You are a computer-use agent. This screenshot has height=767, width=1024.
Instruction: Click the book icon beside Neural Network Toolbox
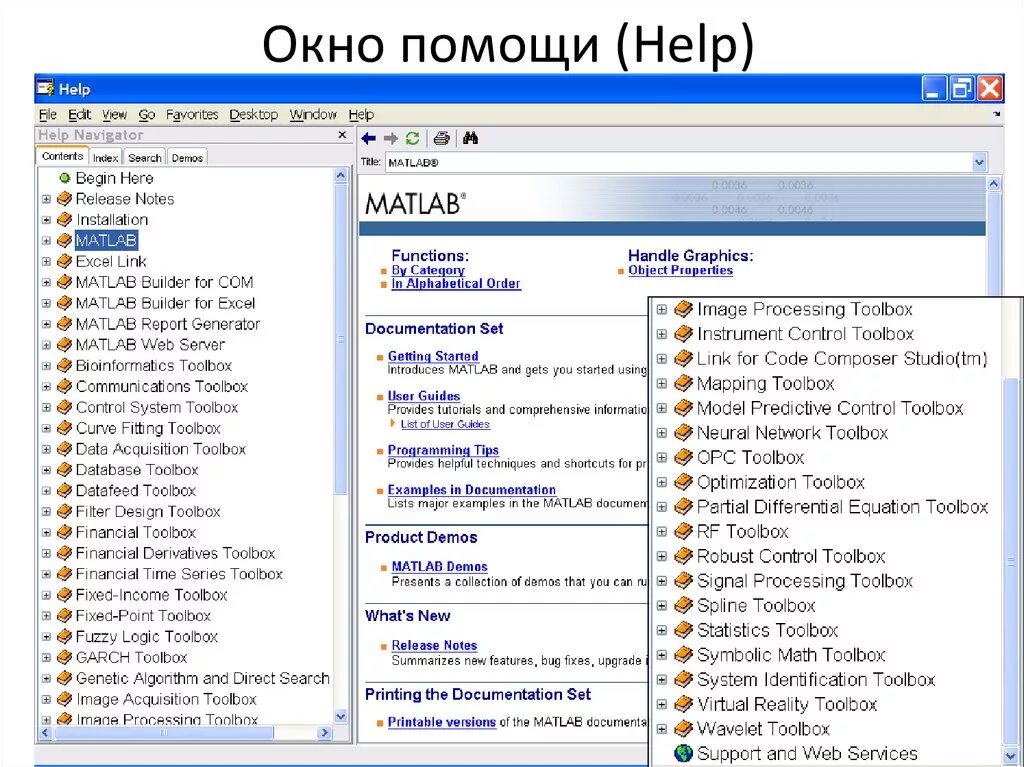click(683, 432)
